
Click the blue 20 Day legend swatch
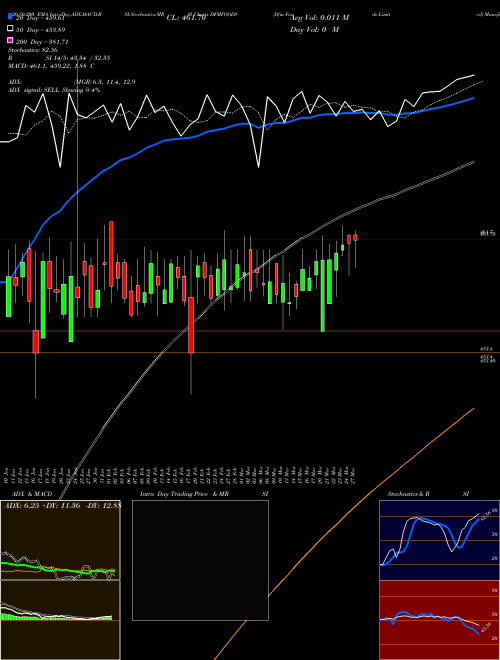pos(11,17)
